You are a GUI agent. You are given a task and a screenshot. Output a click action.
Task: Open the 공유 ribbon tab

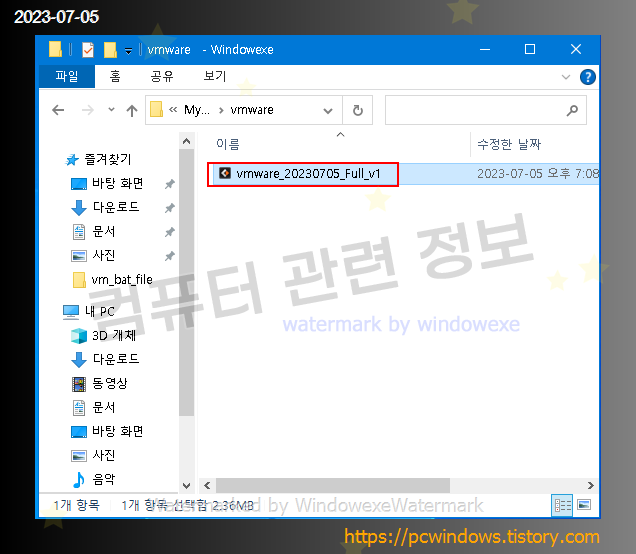162,76
